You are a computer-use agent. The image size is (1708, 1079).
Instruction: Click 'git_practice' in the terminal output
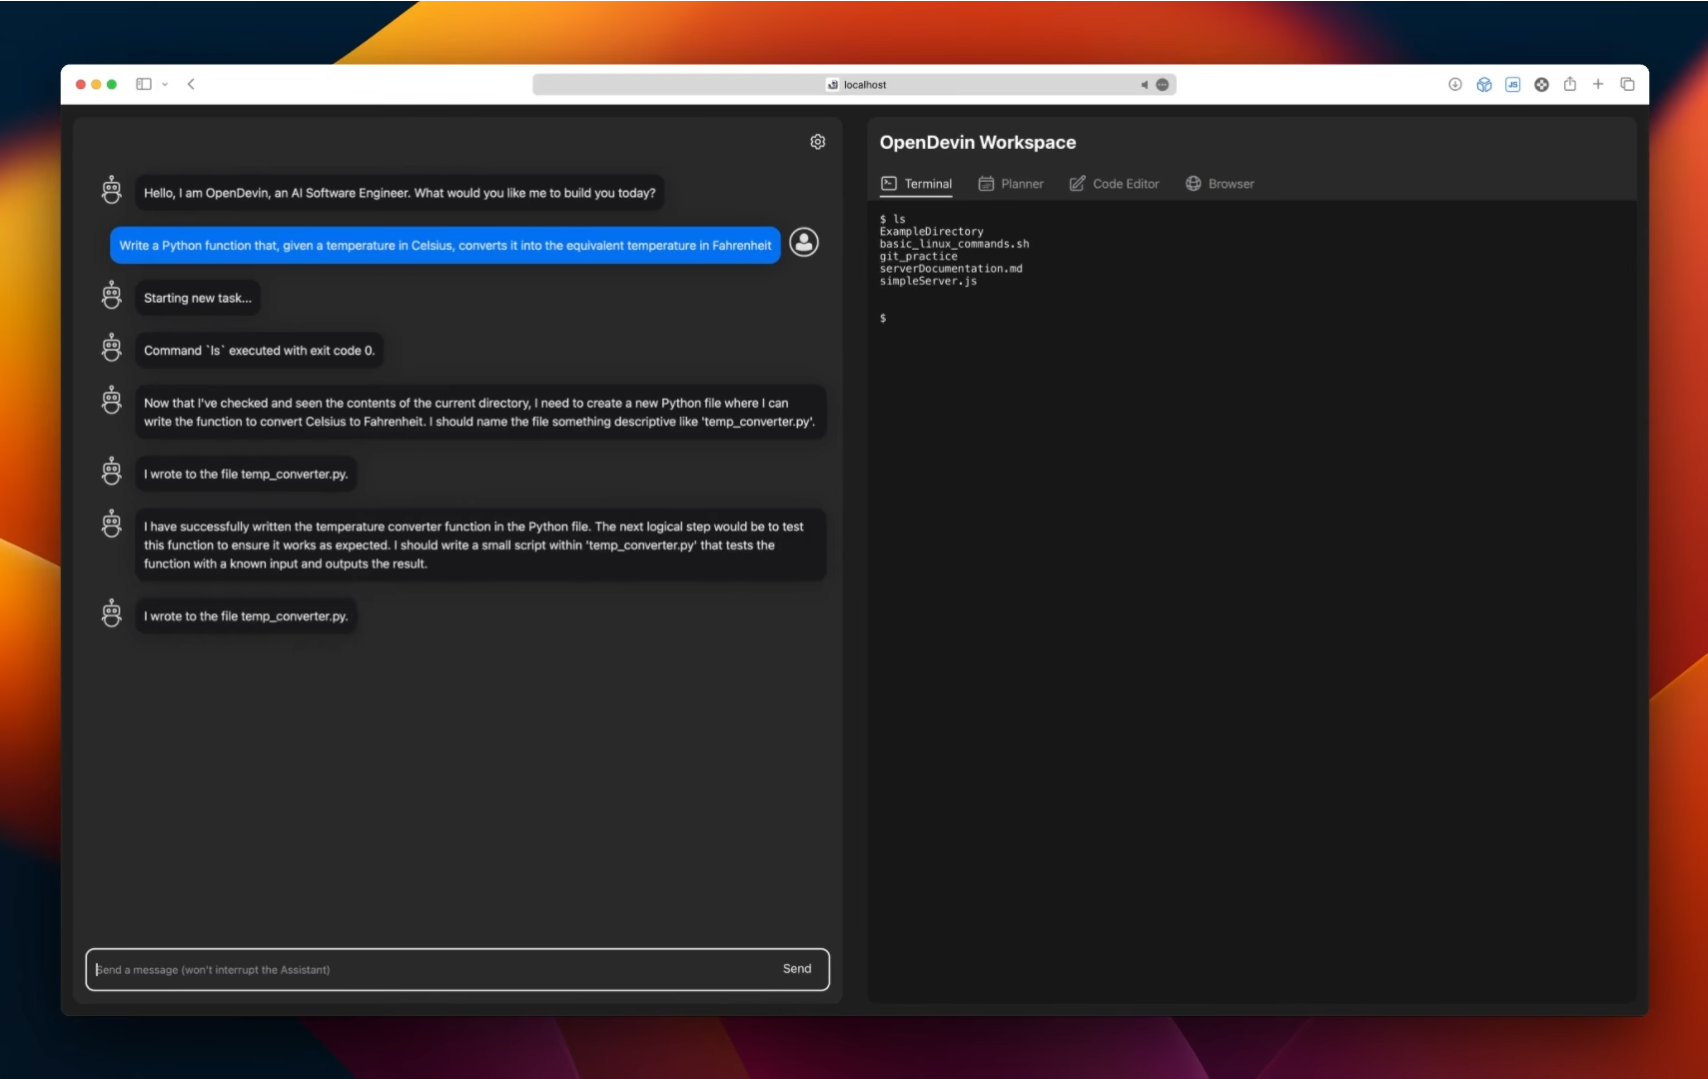tap(918, 256)
